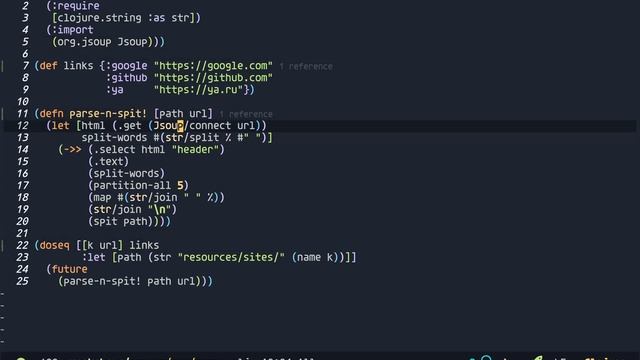Image resolution: width=640 pixels, height=360 pixels.
Task: Click the "https://github.com" string
Action: (213, 78)
